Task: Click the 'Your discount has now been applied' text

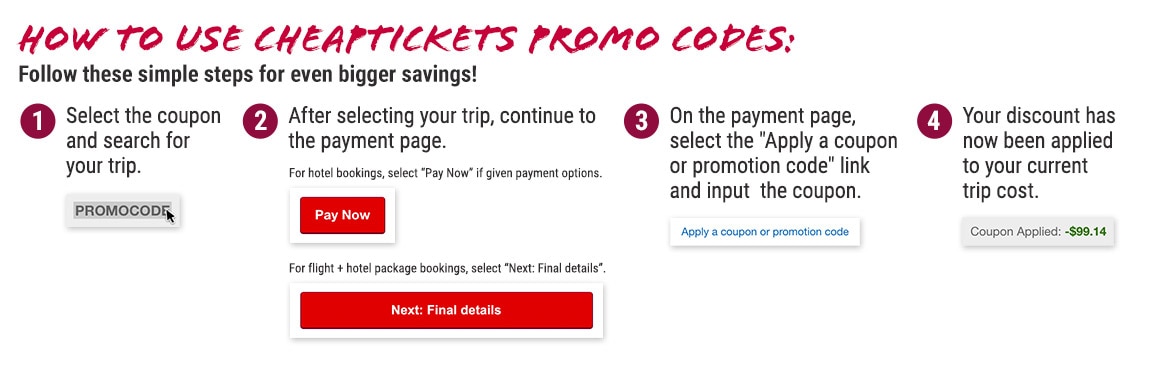Action: point(1039,153)
